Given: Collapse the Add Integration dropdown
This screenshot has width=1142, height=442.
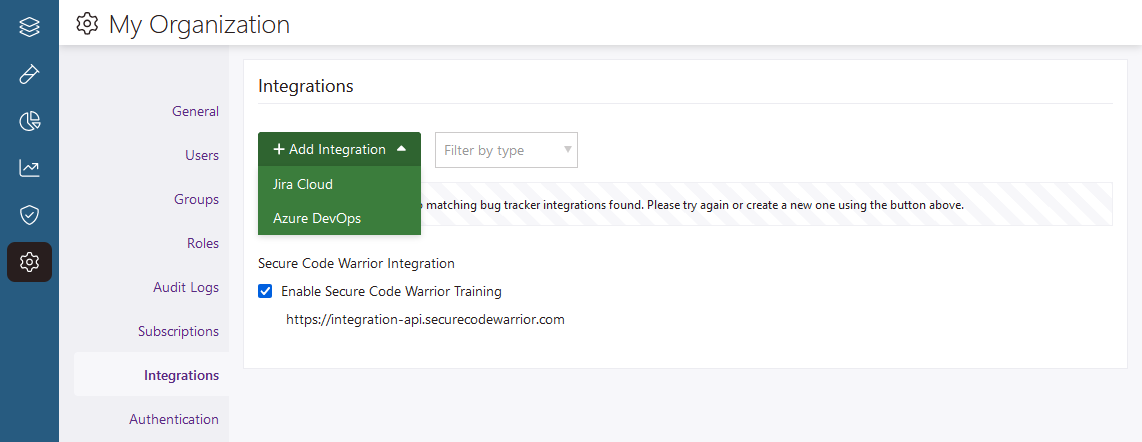Looking at the screenshot, I should pos(339,149).
